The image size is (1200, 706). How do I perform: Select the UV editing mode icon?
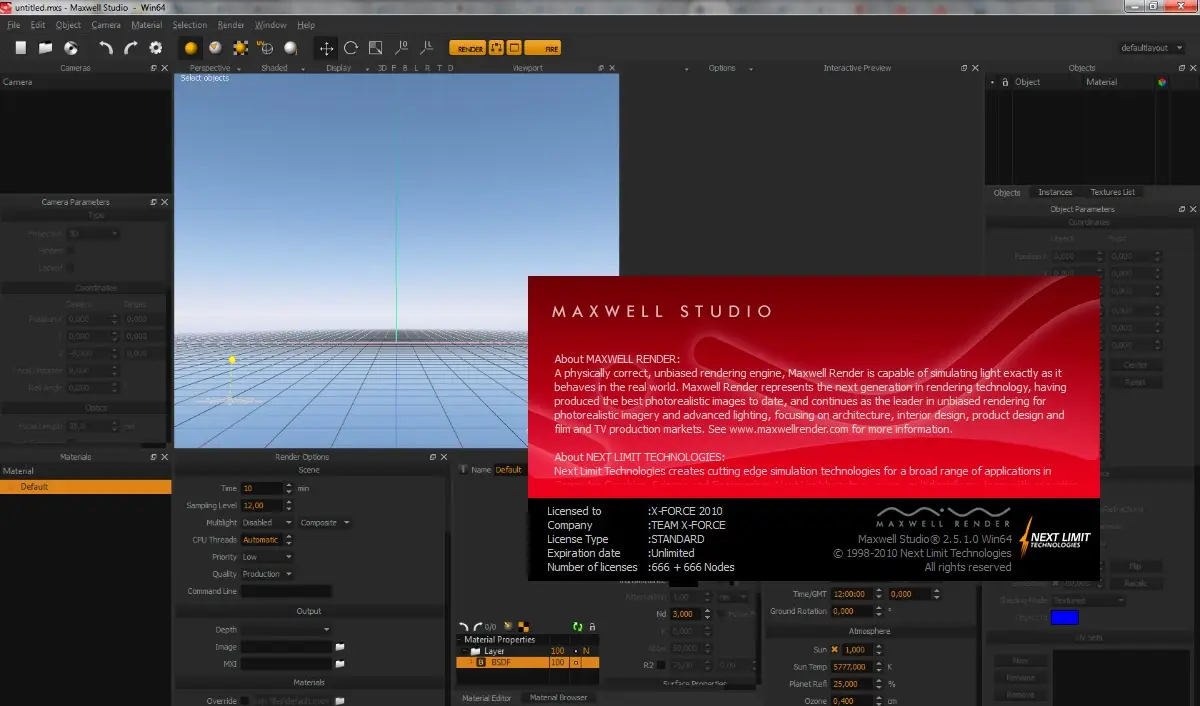[266, 47]
